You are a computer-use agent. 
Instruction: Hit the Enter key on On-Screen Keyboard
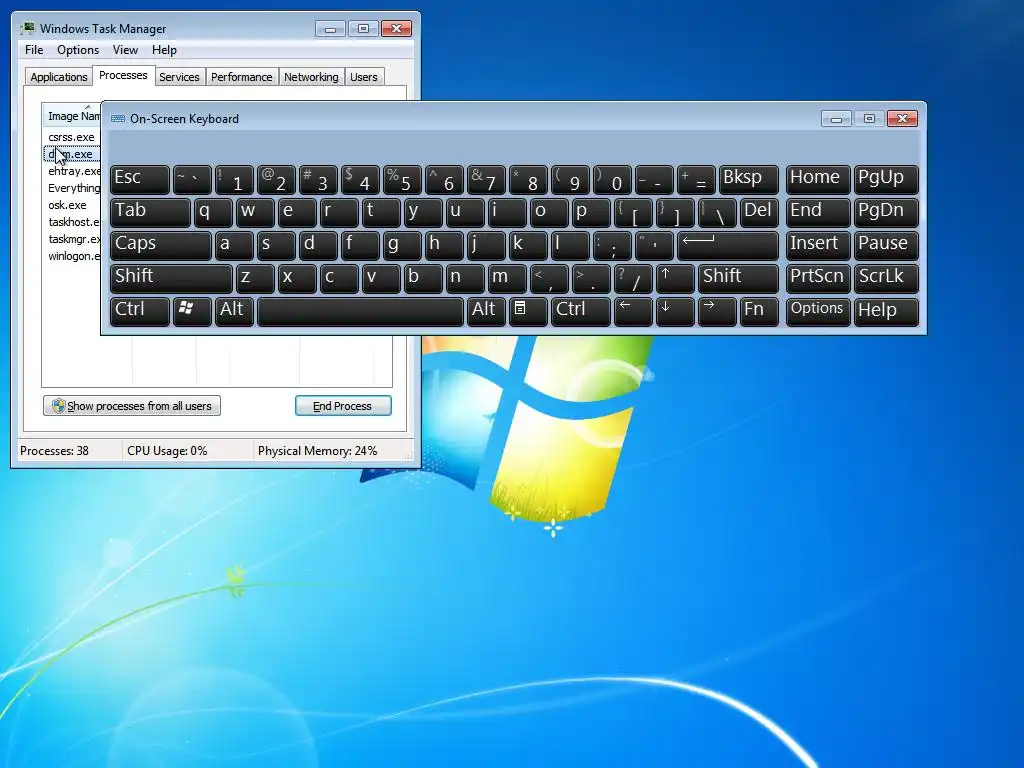pos(728,245)
